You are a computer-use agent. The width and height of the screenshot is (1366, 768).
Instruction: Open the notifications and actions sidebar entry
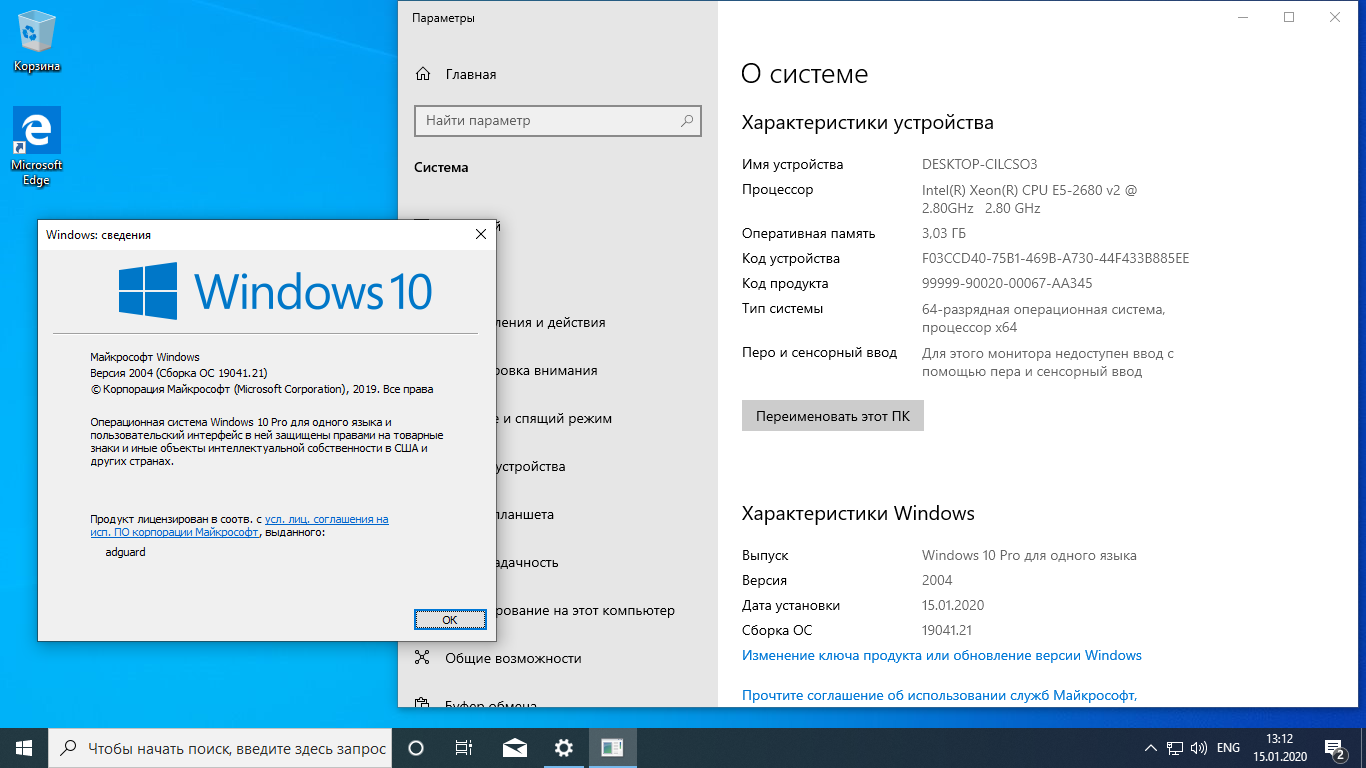point(607,322)
